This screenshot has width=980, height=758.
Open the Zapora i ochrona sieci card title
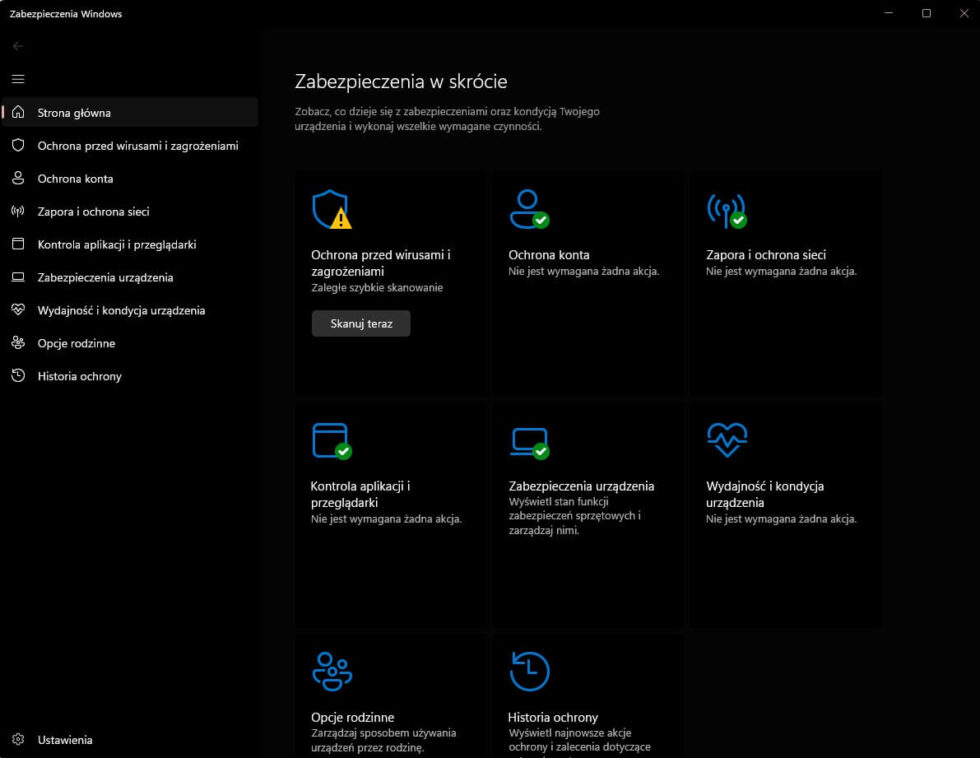click(766, 255)
